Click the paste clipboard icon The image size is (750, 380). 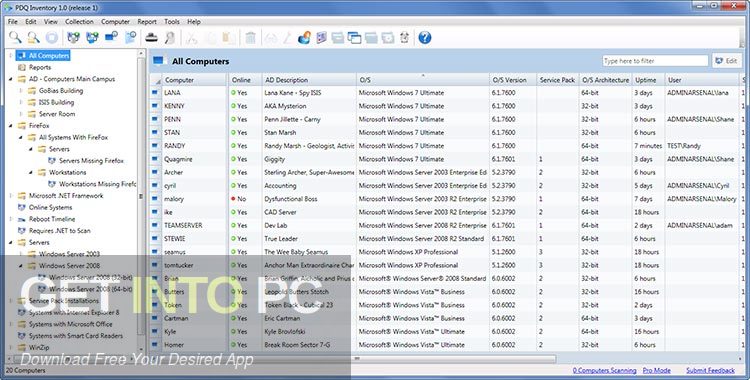click(x=229, y=37)
